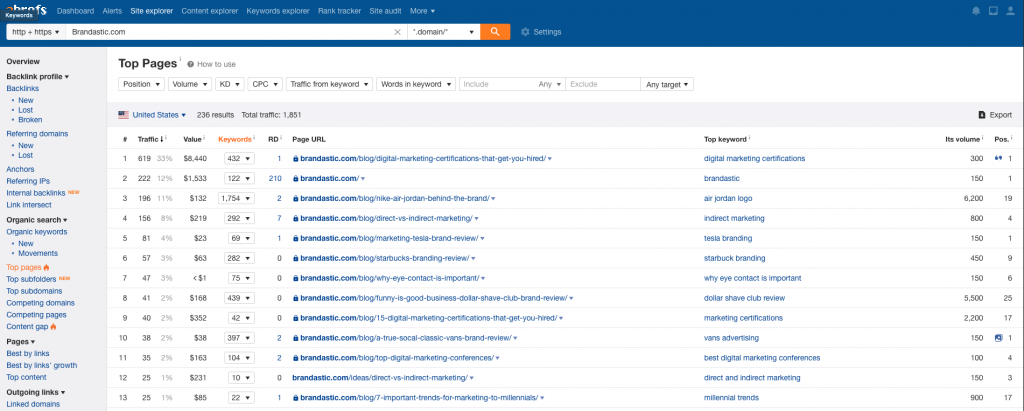The height and width of the screenshot is (411, 1024).
Task: Click United States flag icon
Action: click(123, 114)
